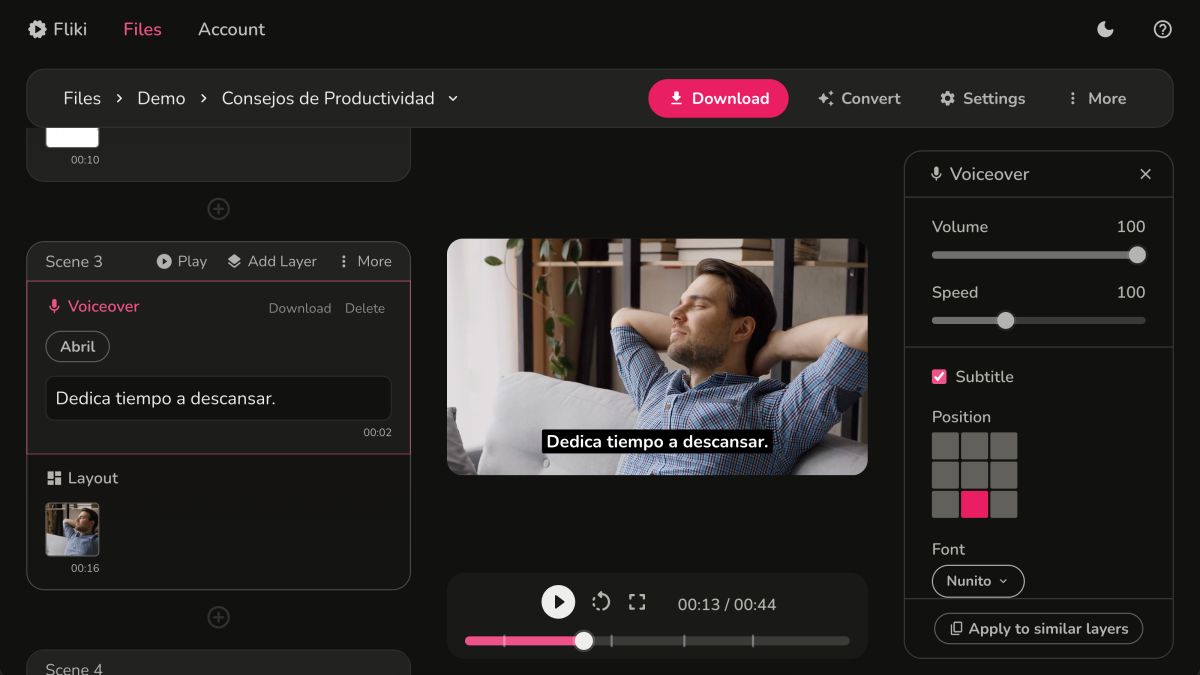Click the 00:13 / 00:44 time display
The image size is (1200, 675).
click(727, 604)
